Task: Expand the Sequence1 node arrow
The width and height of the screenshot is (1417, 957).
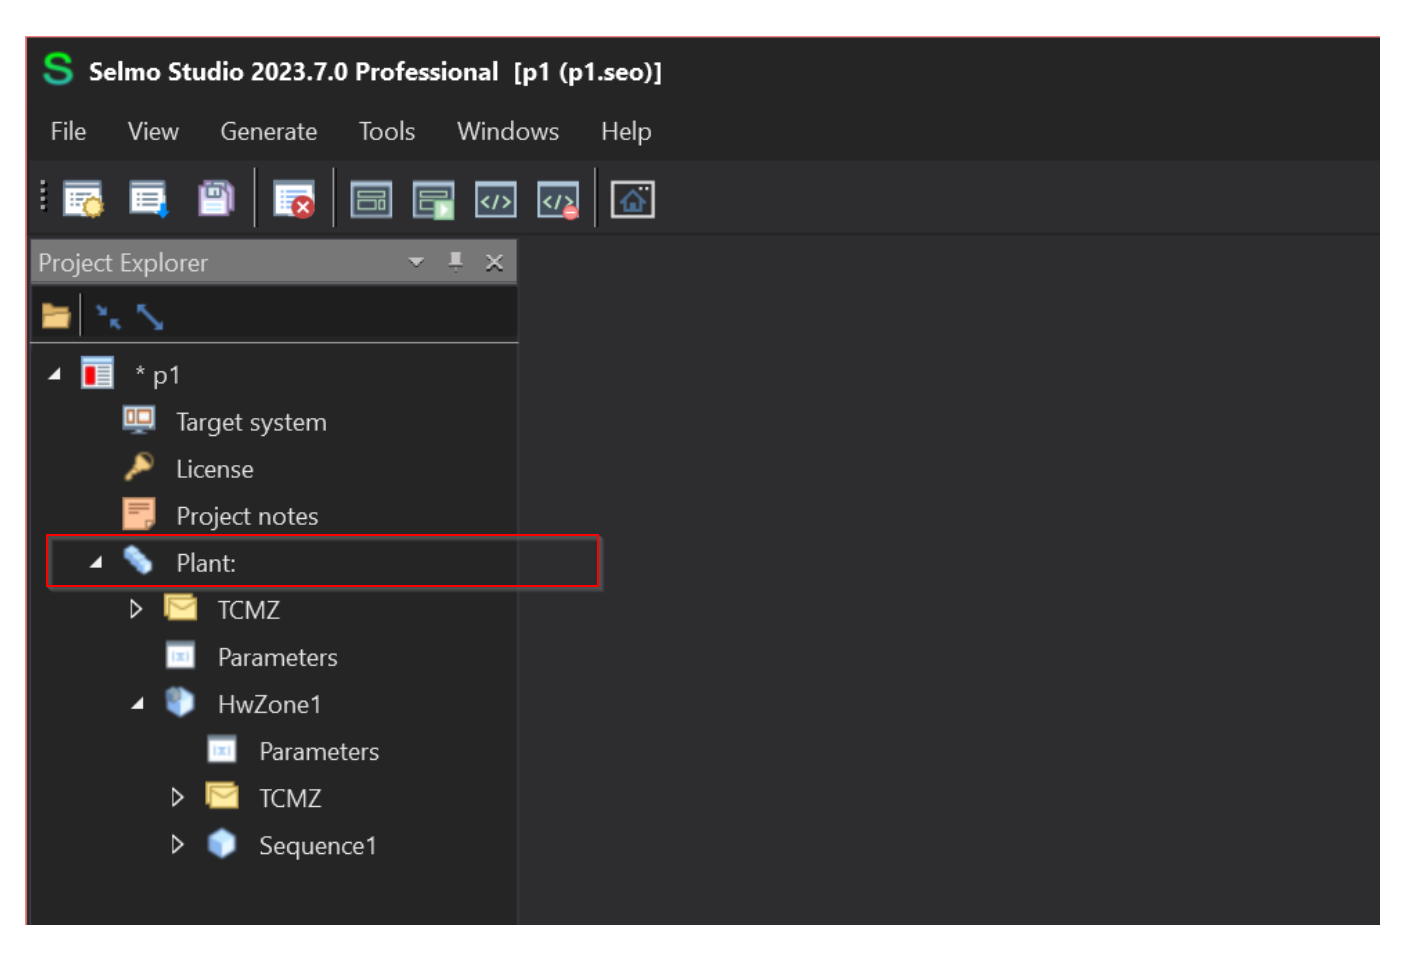Action: pyautogui.click(x=178, y=844)
